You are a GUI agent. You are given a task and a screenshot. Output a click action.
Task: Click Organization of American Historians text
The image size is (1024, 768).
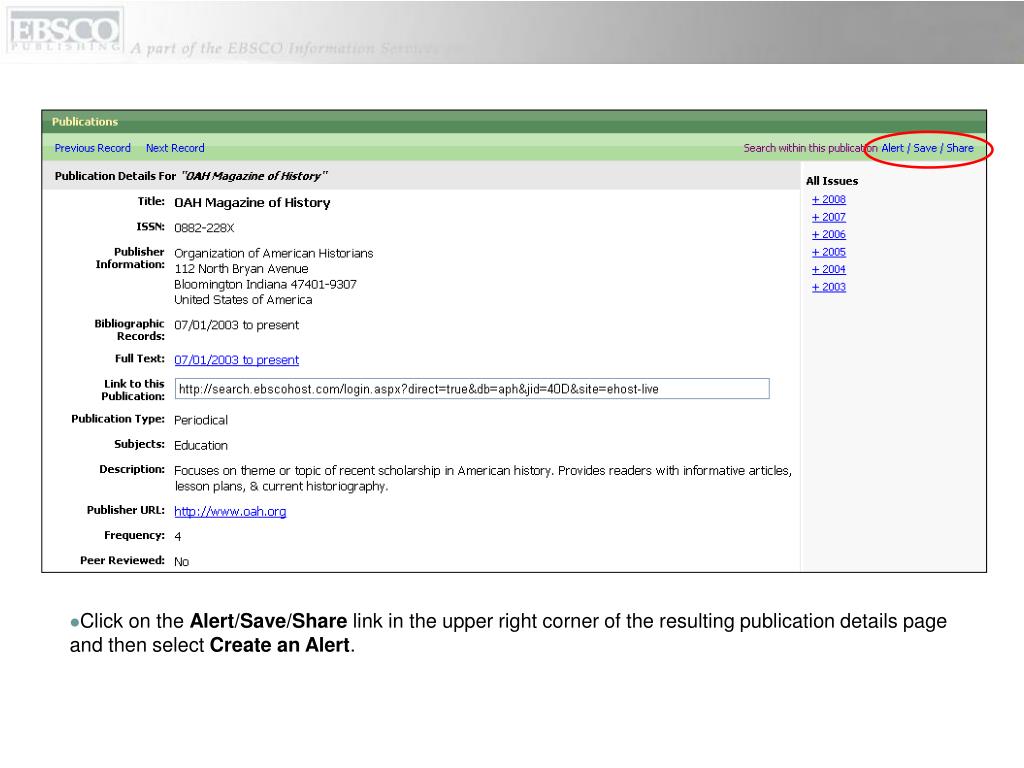click(274, 253)
